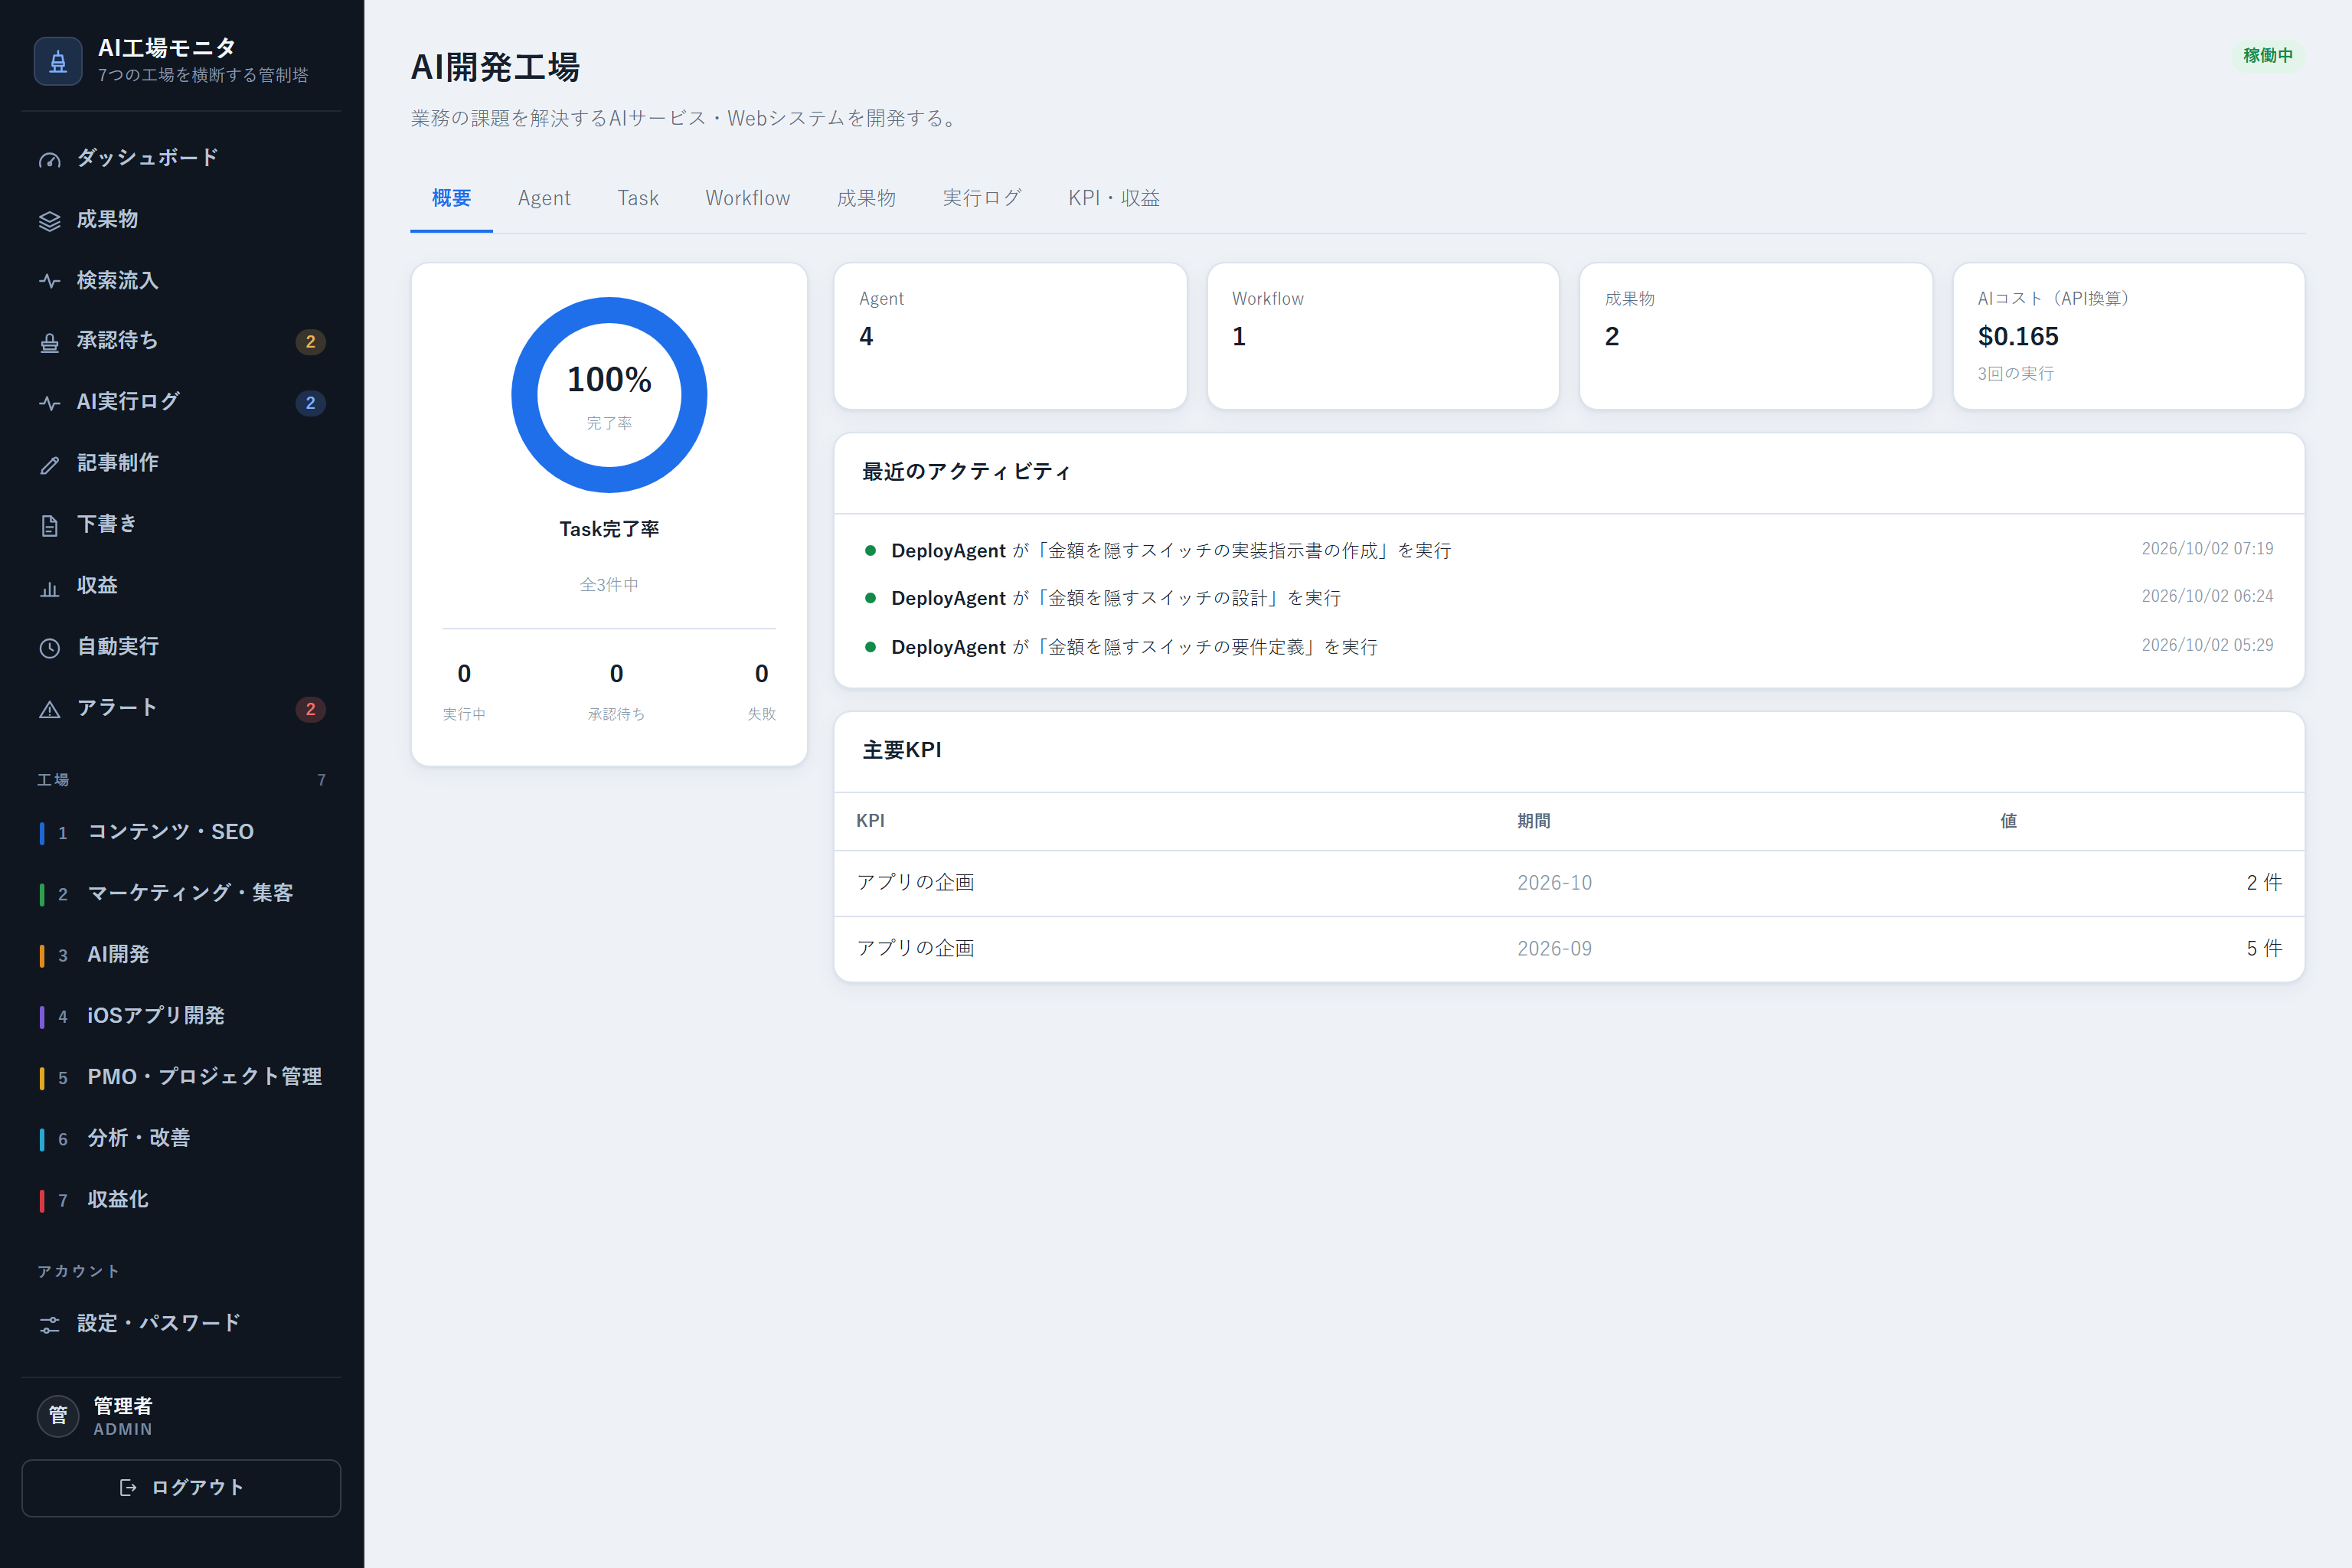Click the 成果物 layers icon in sidebar
The image size is (2352, 1568).
click(x=49, y=221)
